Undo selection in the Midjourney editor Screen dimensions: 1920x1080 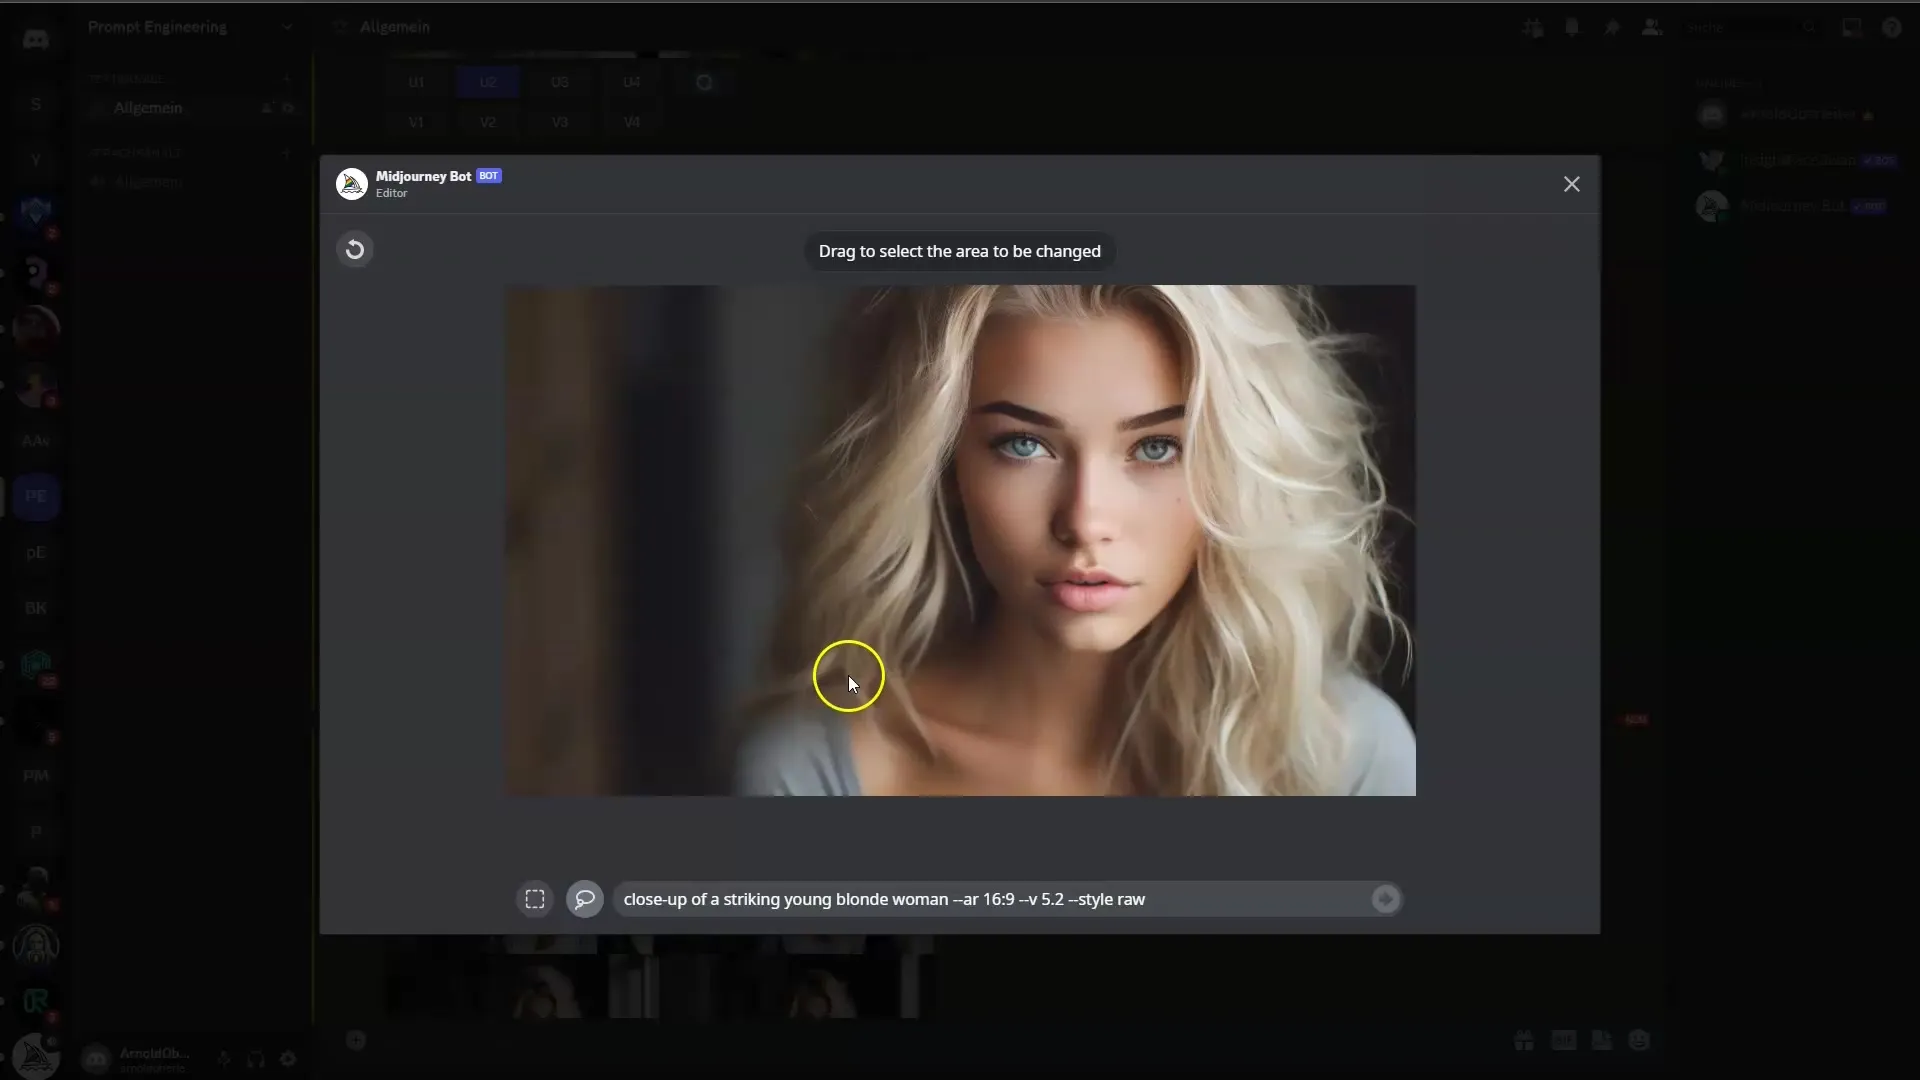pos(355,250)
